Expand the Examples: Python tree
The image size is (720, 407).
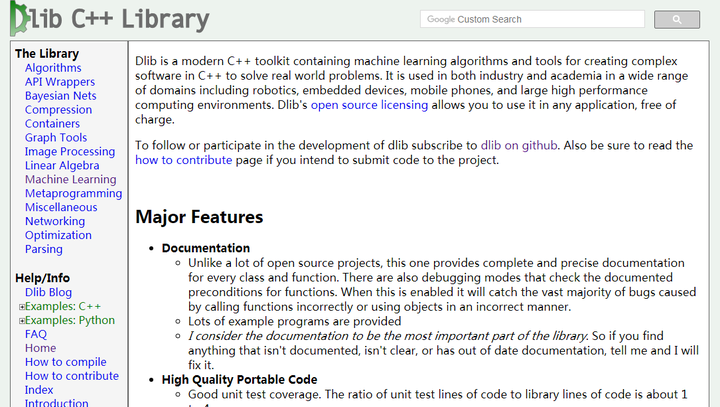pyautogui.click(x=22, y=321)
